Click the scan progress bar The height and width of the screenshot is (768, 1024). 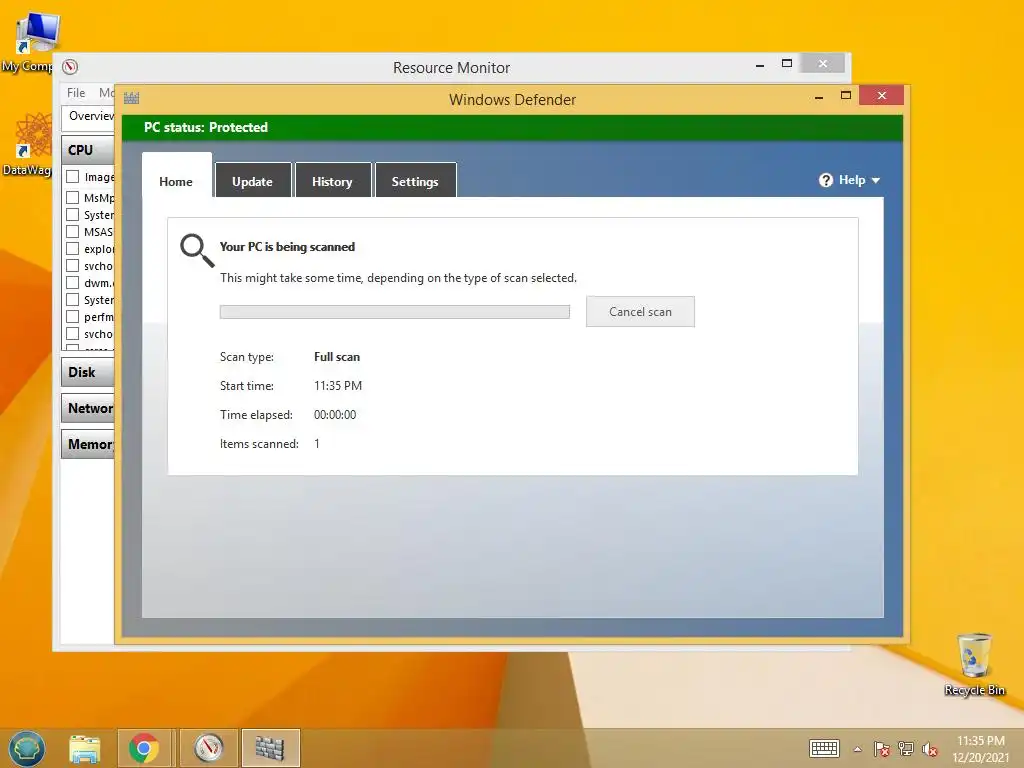(394, 312)
